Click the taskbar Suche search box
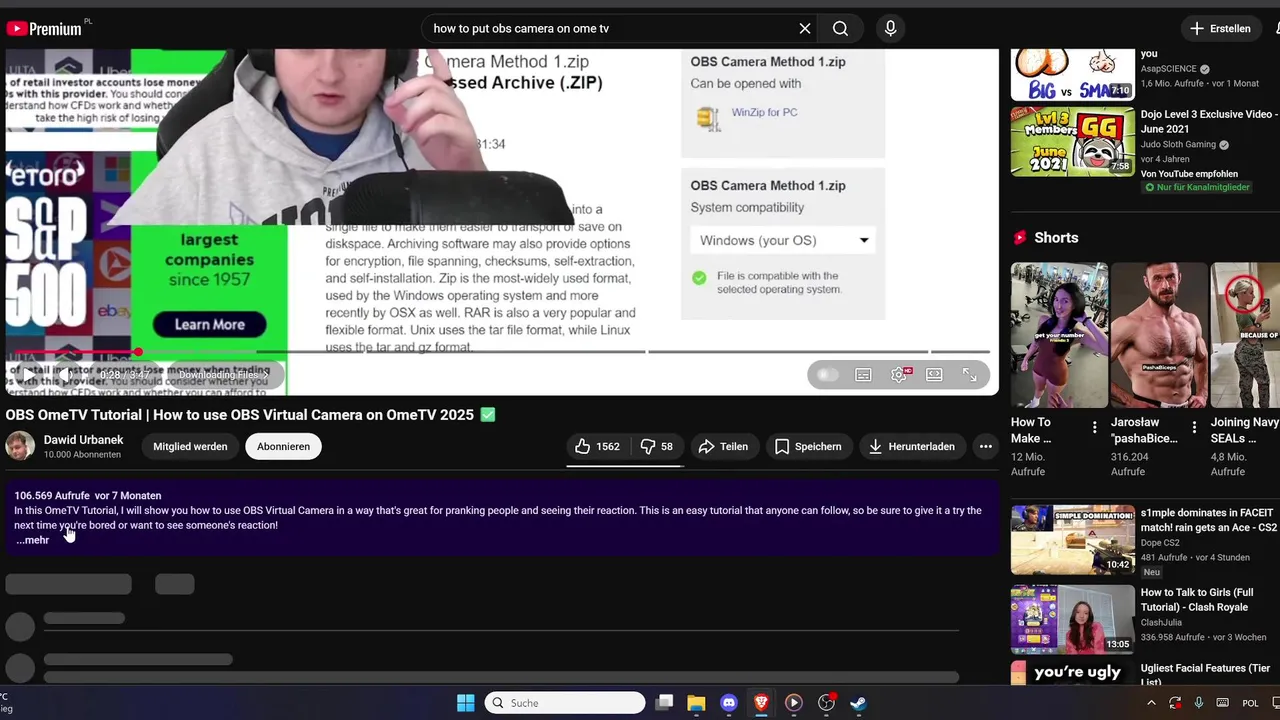Screen dimensions: 1280x720 [x=565, y=703]
